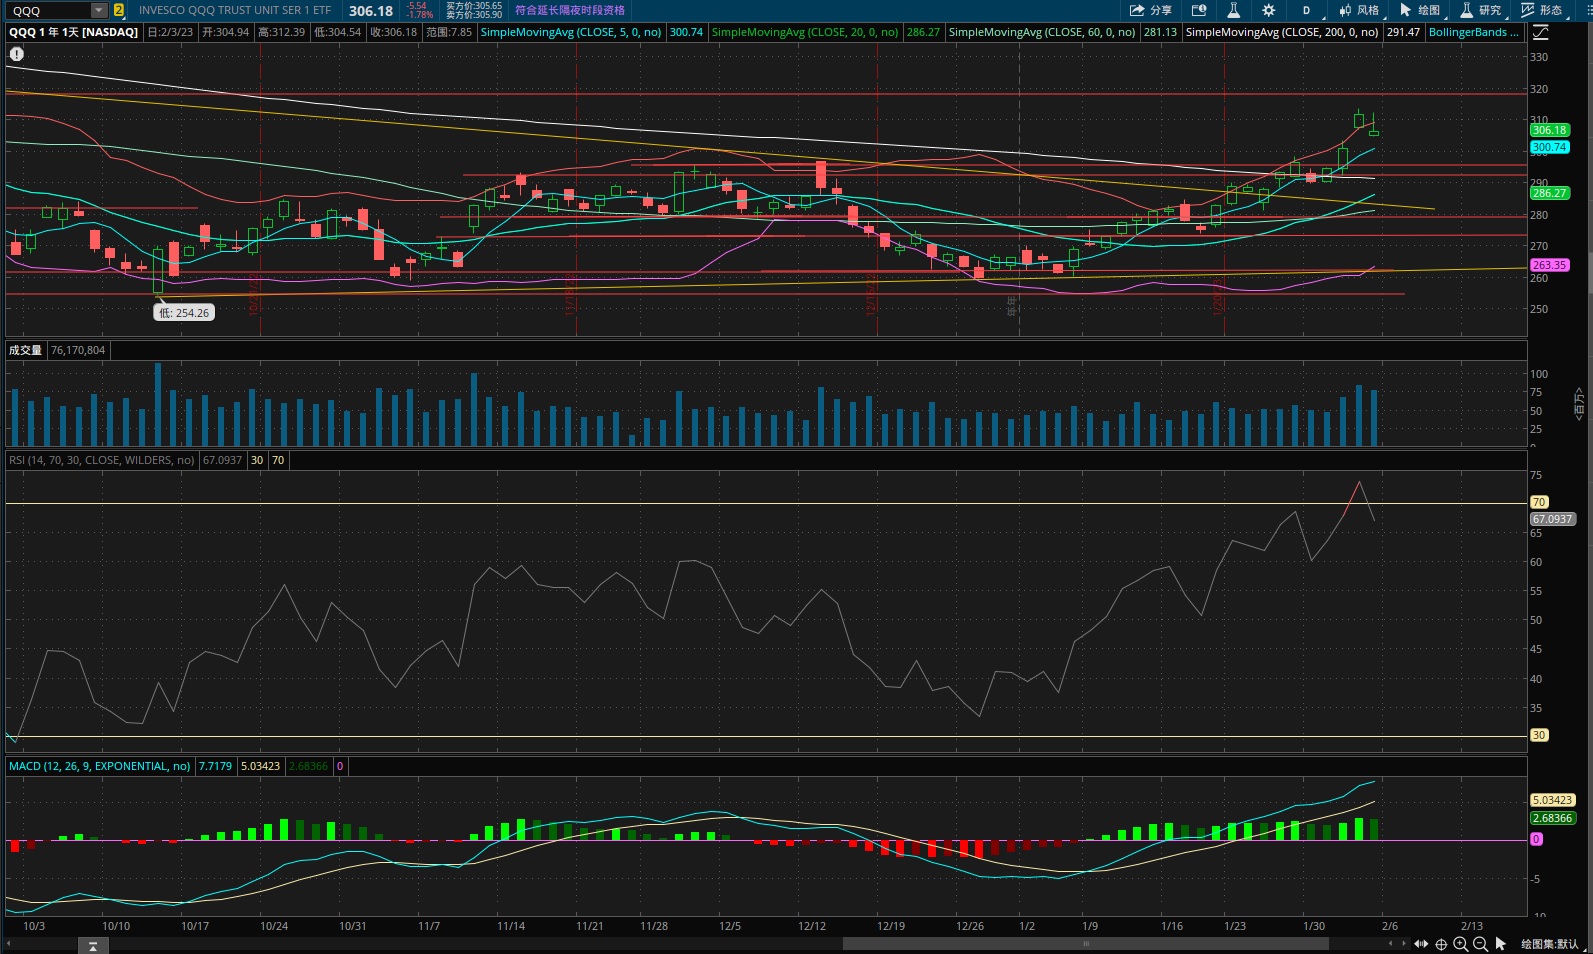Click the RSI 67.0937 axis bubble

coord(1552,519)
